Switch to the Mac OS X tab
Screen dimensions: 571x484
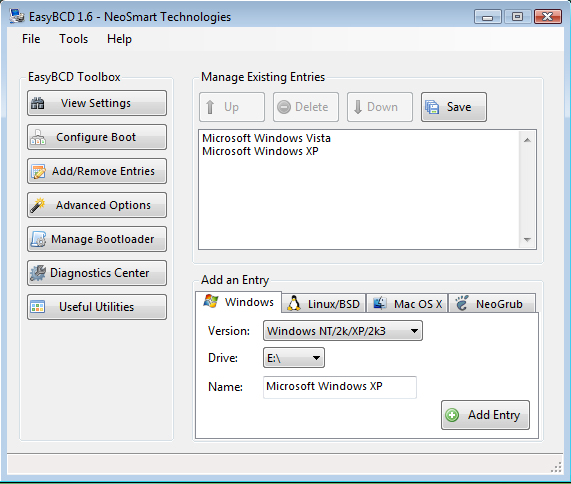click(407, 304)
